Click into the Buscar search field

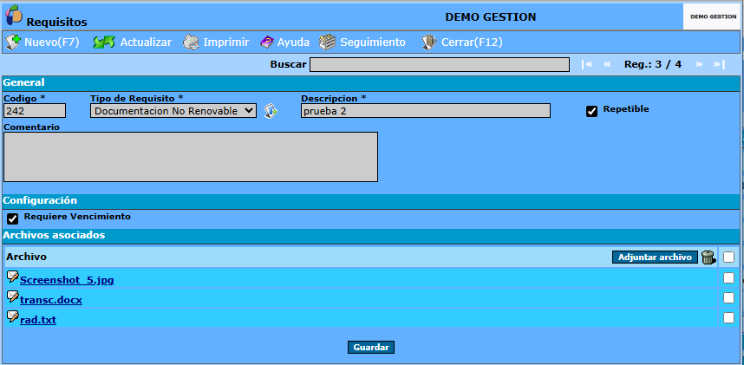[x=439, y=64]
